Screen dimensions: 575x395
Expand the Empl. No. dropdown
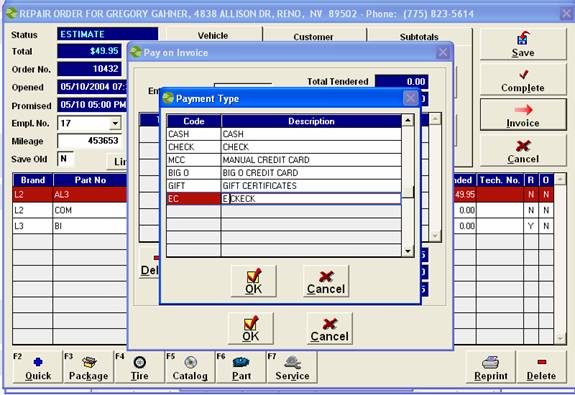pos(115,123)
